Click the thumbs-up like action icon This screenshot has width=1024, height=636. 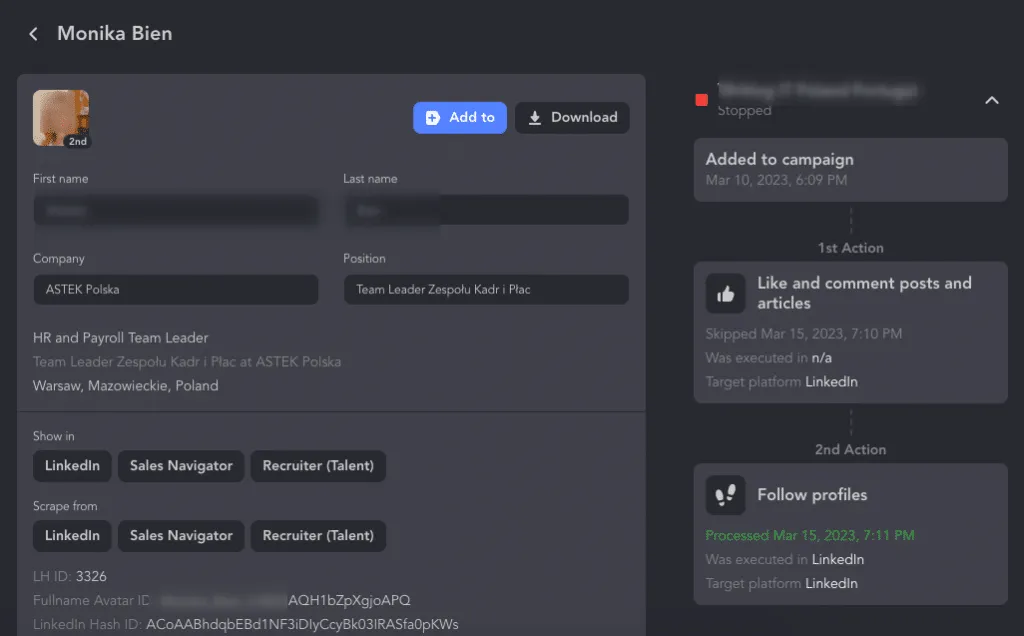(726, 294)
